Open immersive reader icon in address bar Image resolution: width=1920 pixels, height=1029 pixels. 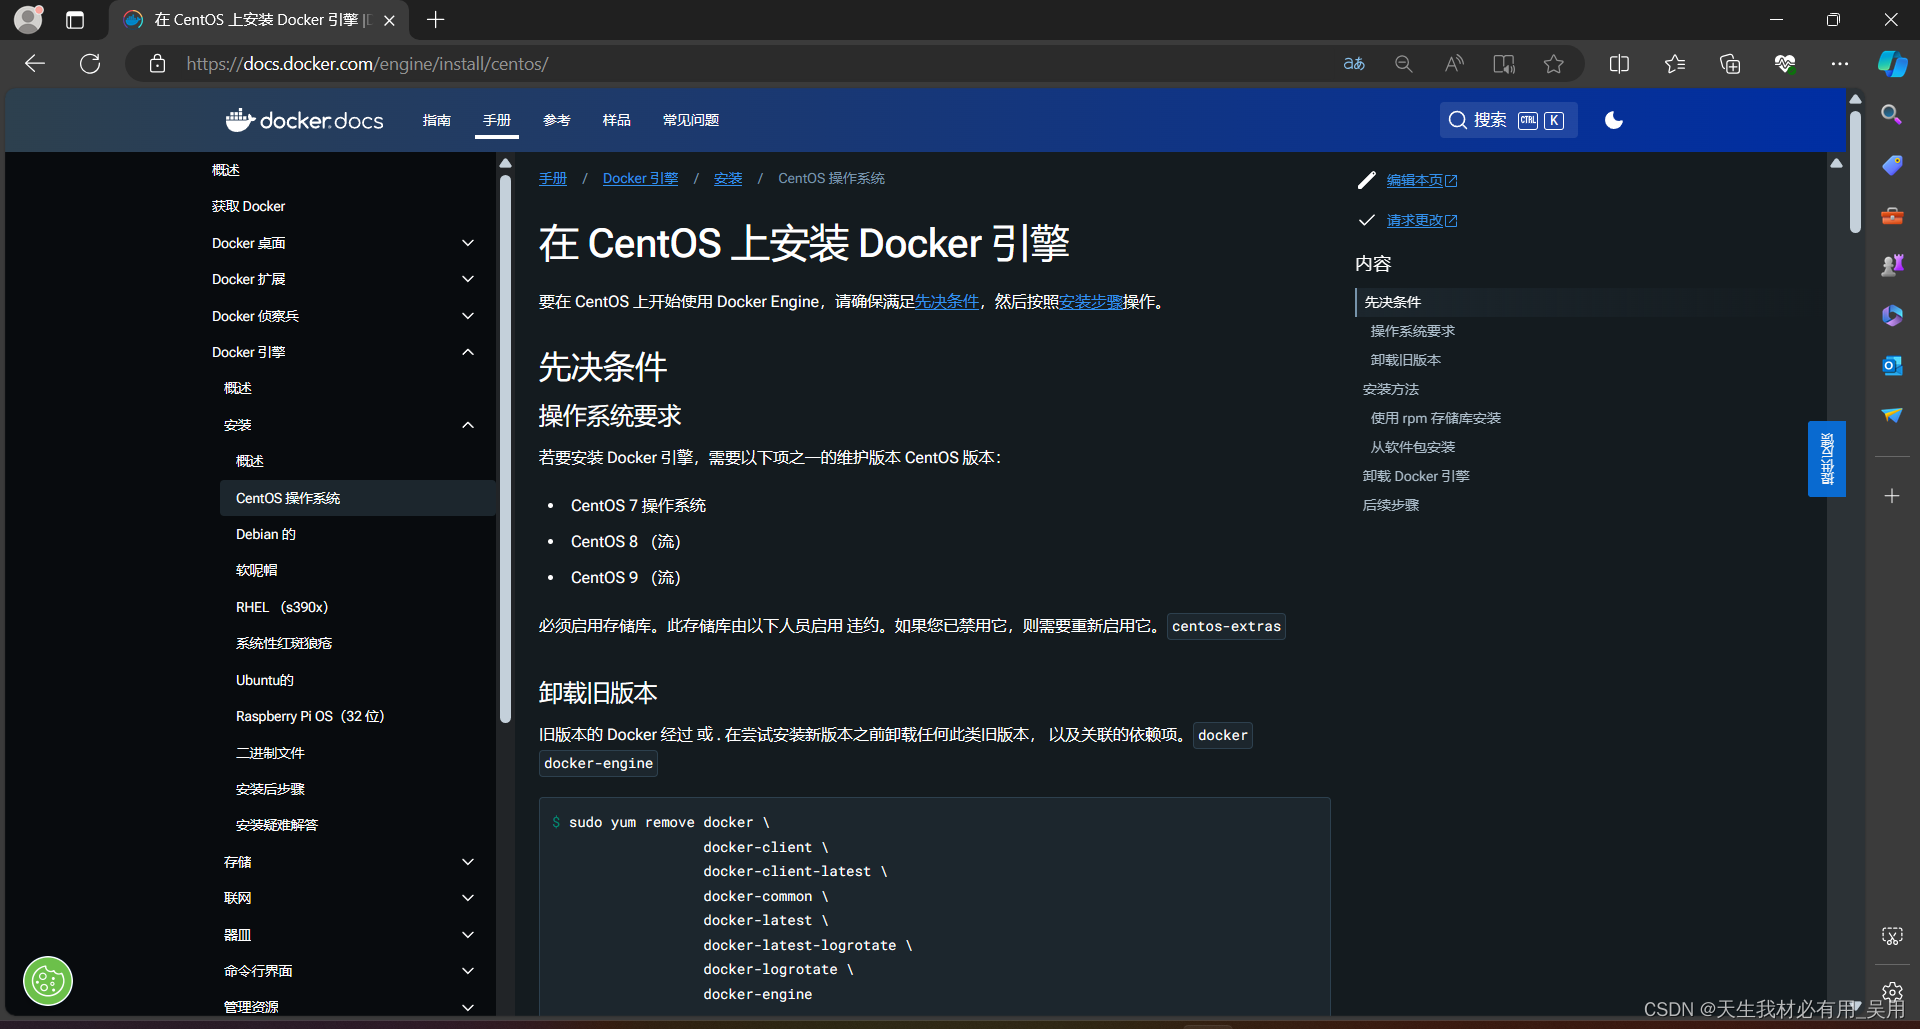(x=1504, y=64)
